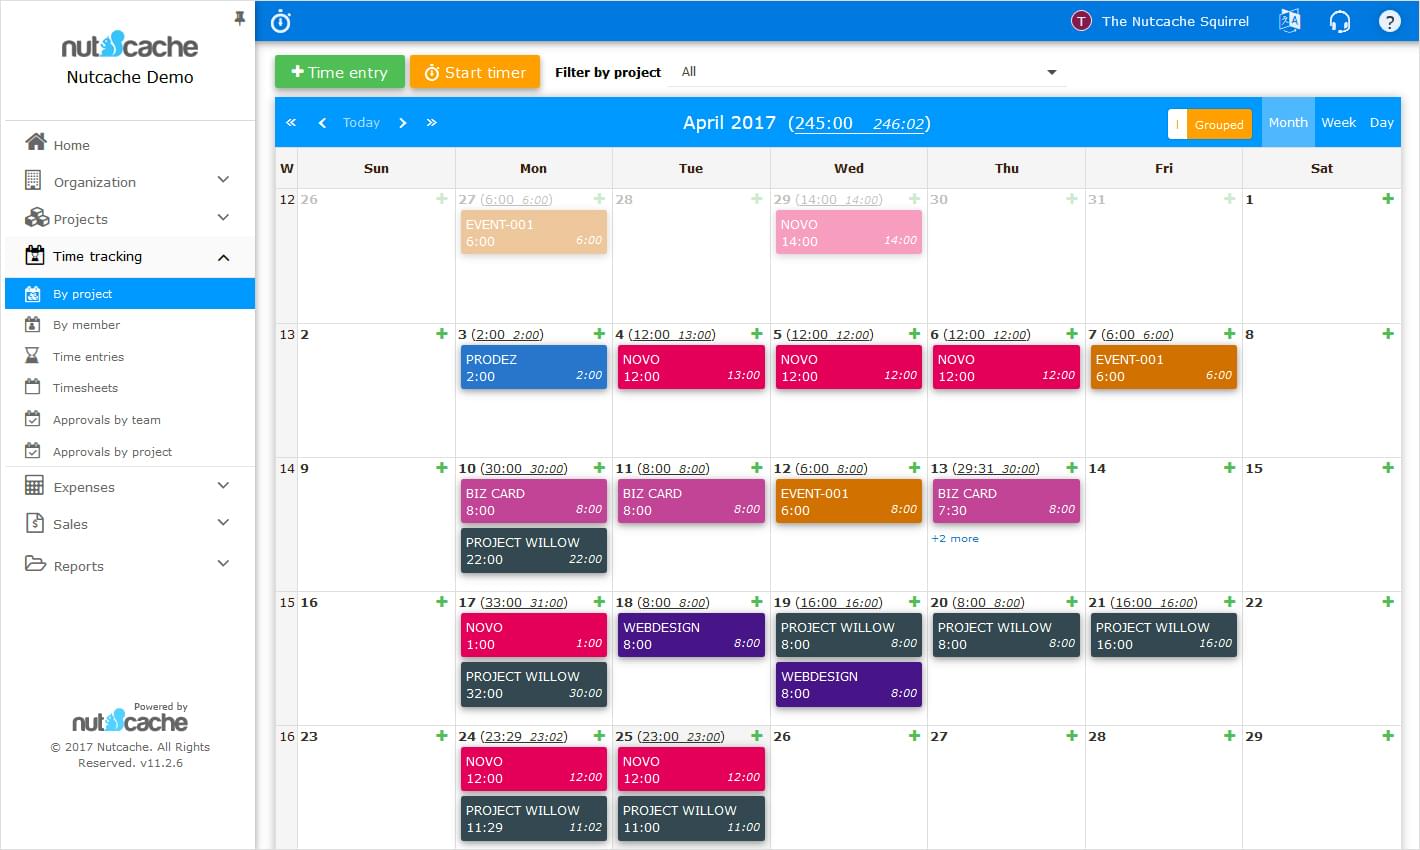Open the PRODEZ entry on April 3
1420x850 pixels.
coord(534,367)
